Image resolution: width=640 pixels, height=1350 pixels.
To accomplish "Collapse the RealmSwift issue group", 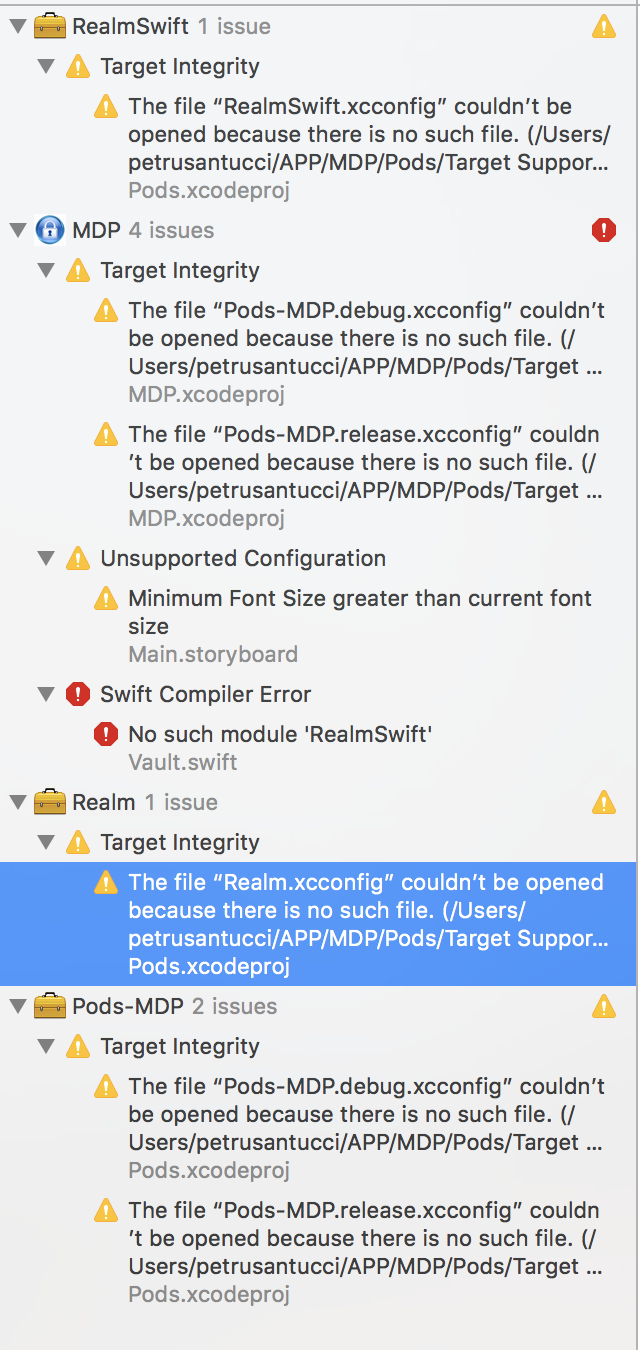I will pyautogui.click(x=17, y=27).
